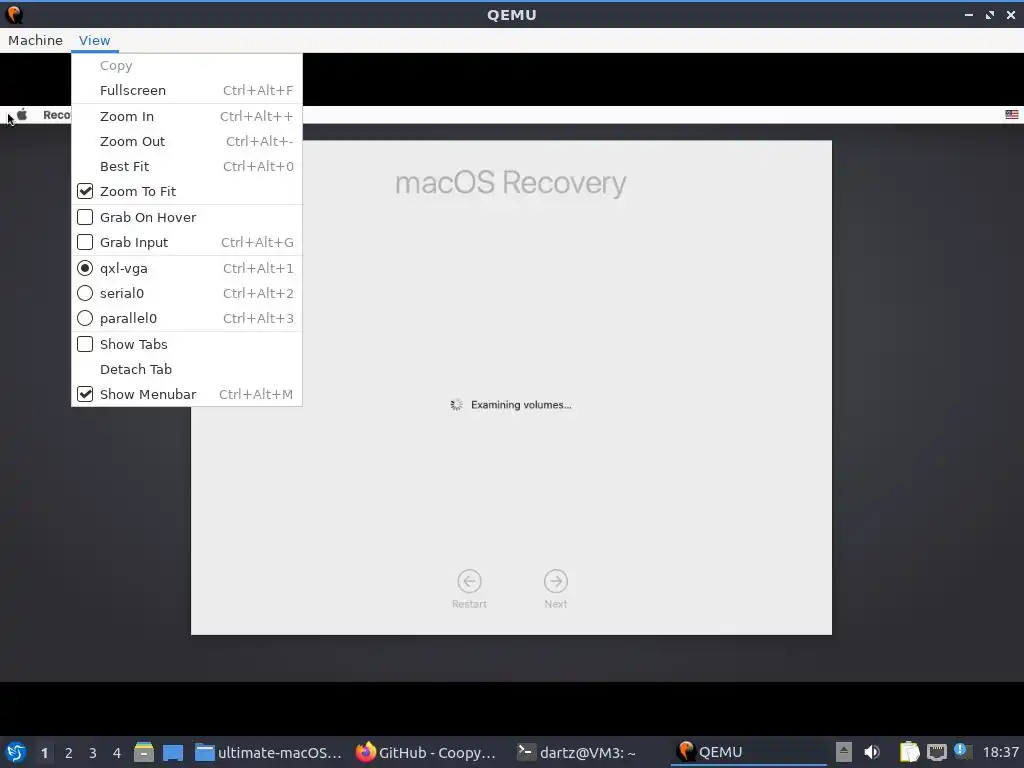The height and width of the screenshot is (768, 1024).
Task: Open the Machine menu
Action: [x=35, y=40]
